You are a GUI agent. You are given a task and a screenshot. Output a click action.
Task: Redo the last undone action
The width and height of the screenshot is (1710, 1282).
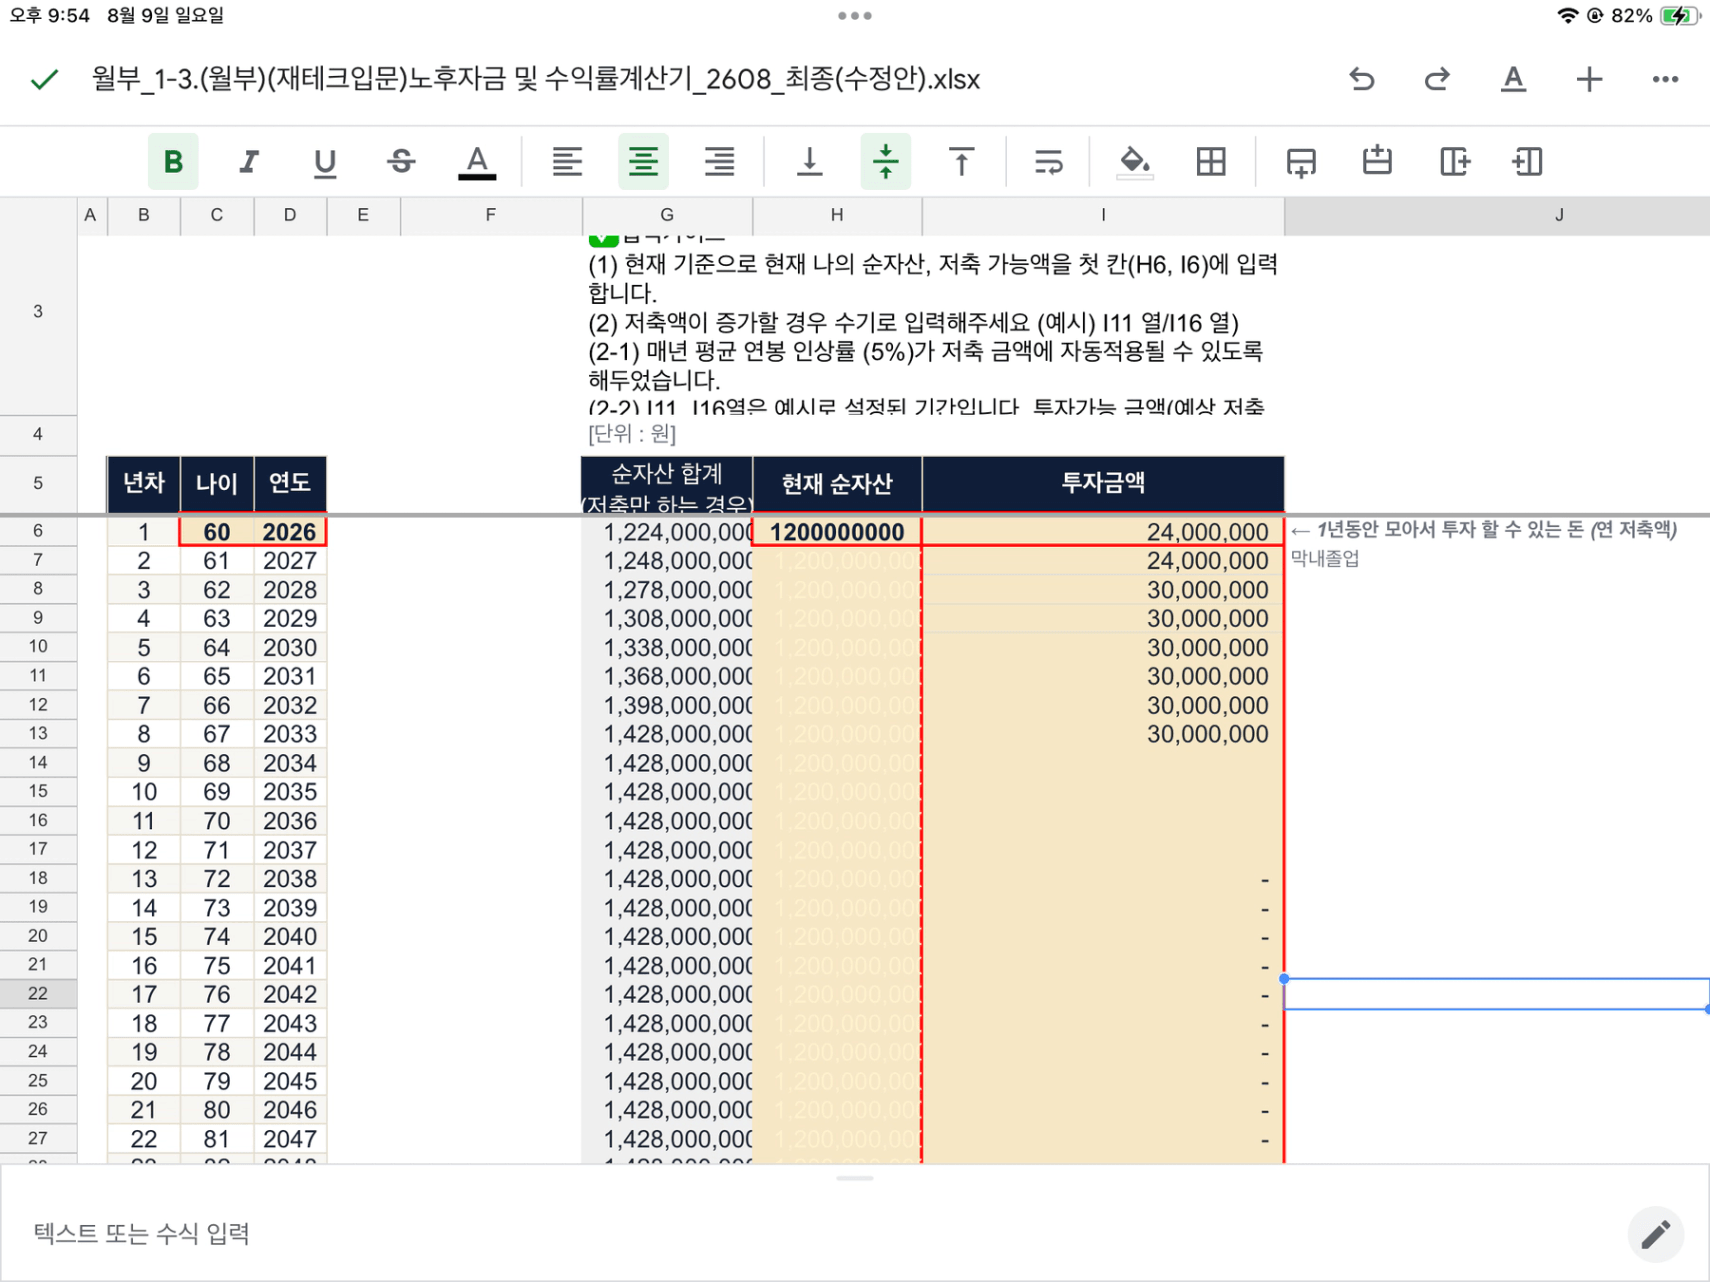pos(1437,79)
